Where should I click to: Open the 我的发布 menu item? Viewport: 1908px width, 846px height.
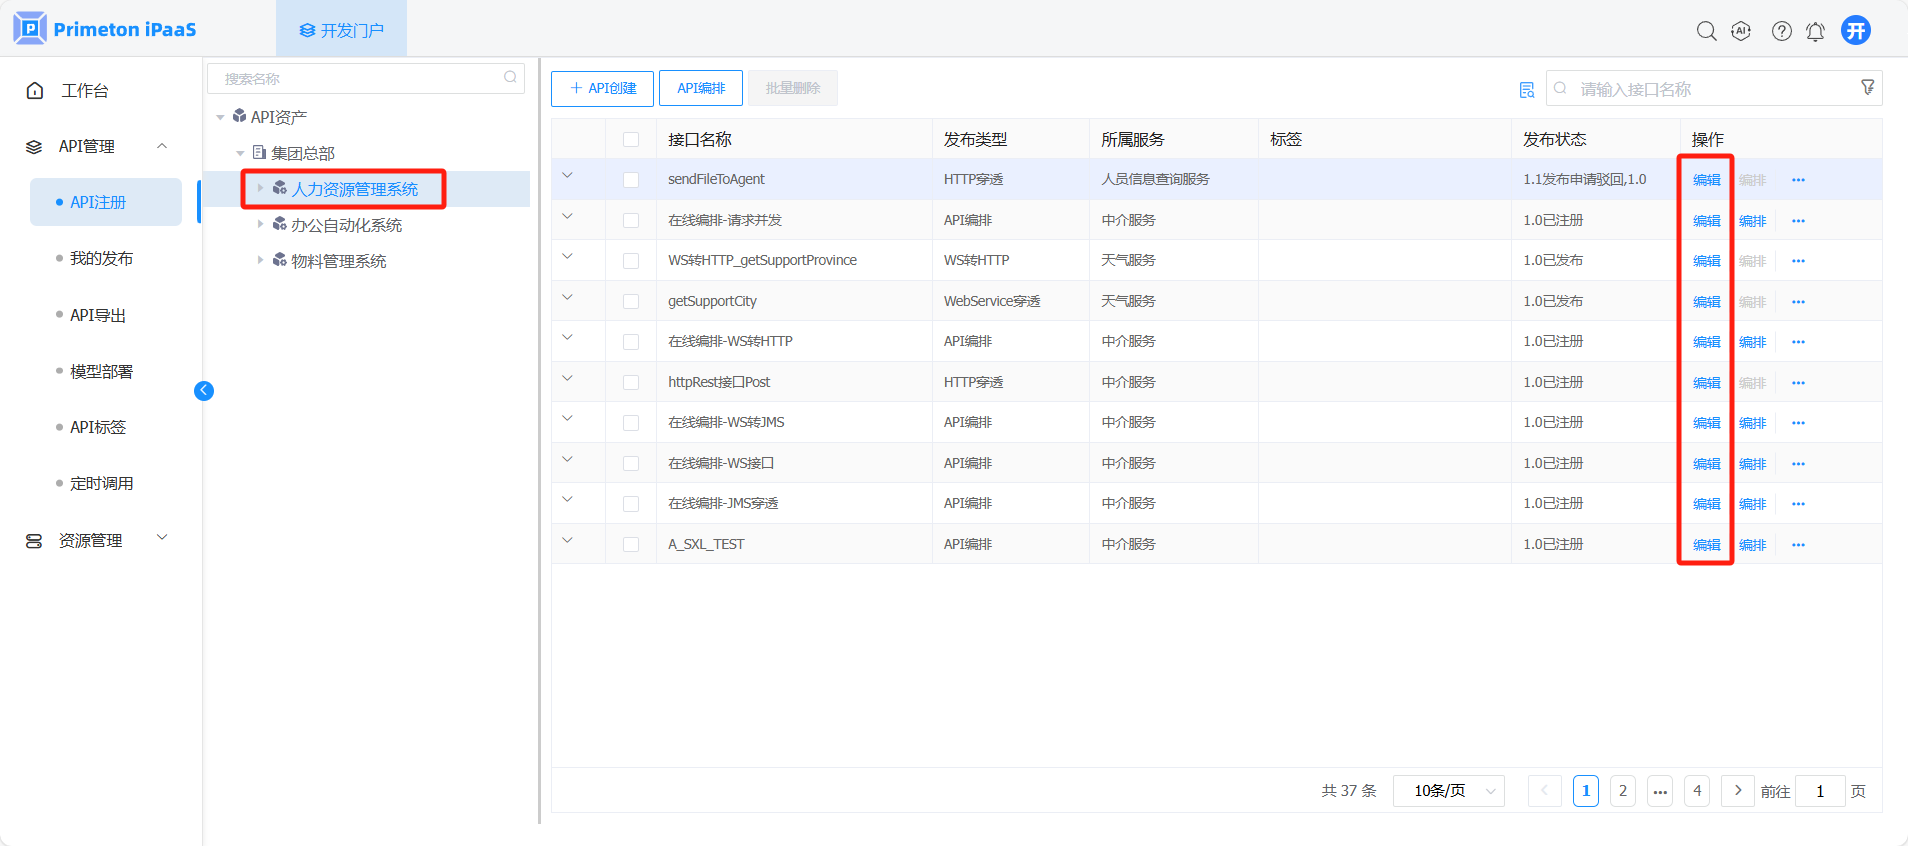pos(101,258)
